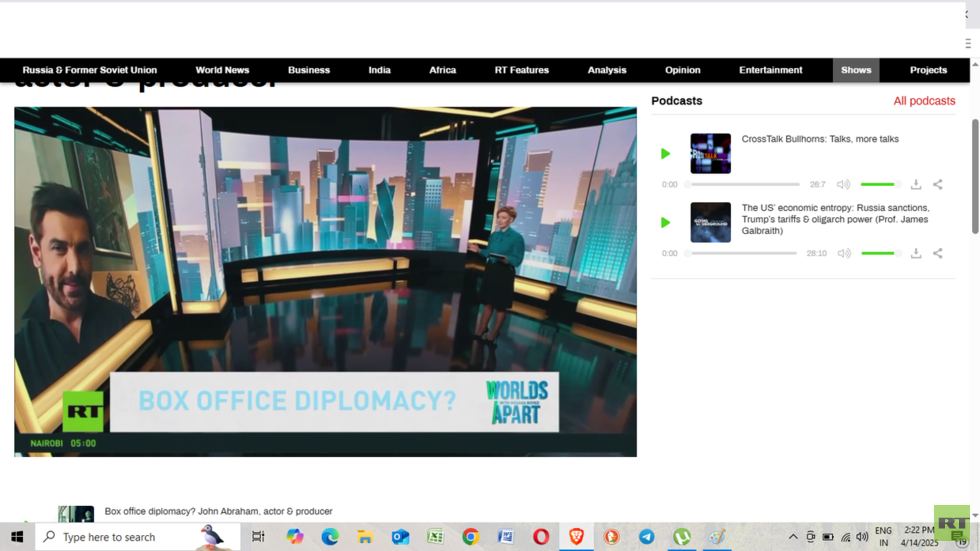
Task: Open Opera browser from the taskbar
Action: [541, 537]
